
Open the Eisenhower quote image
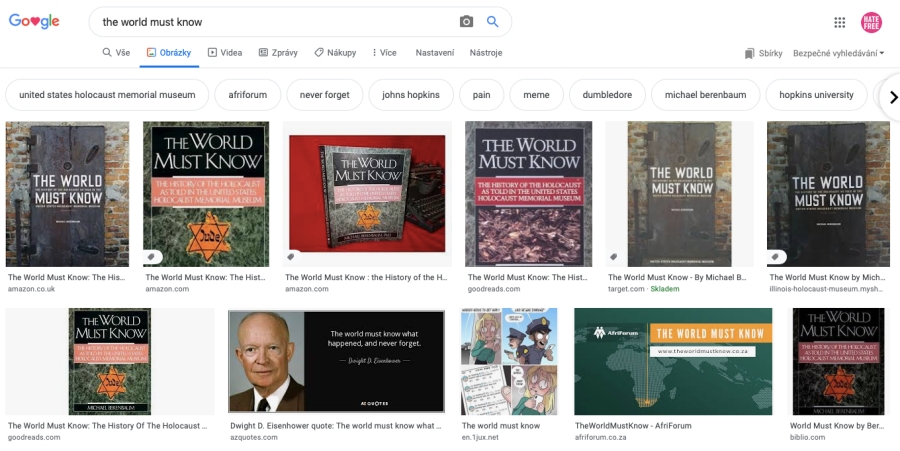click(336, 361)
